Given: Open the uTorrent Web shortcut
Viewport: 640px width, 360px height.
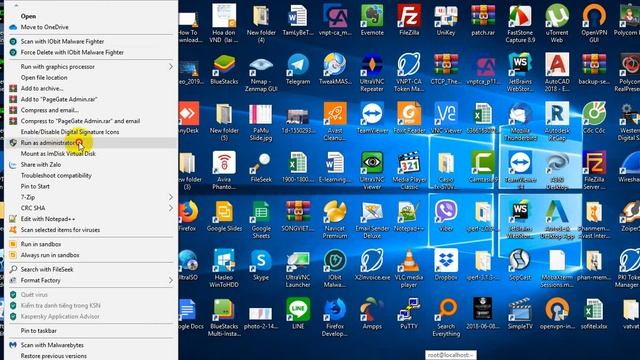Looking at the screenshot, I should 557,24.
